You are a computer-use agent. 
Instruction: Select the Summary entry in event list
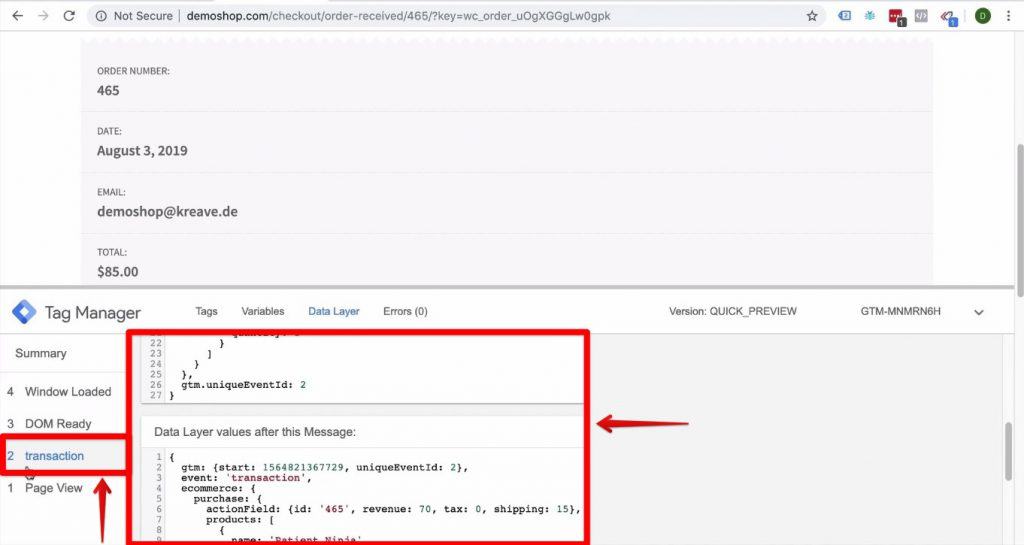(40, 353)
